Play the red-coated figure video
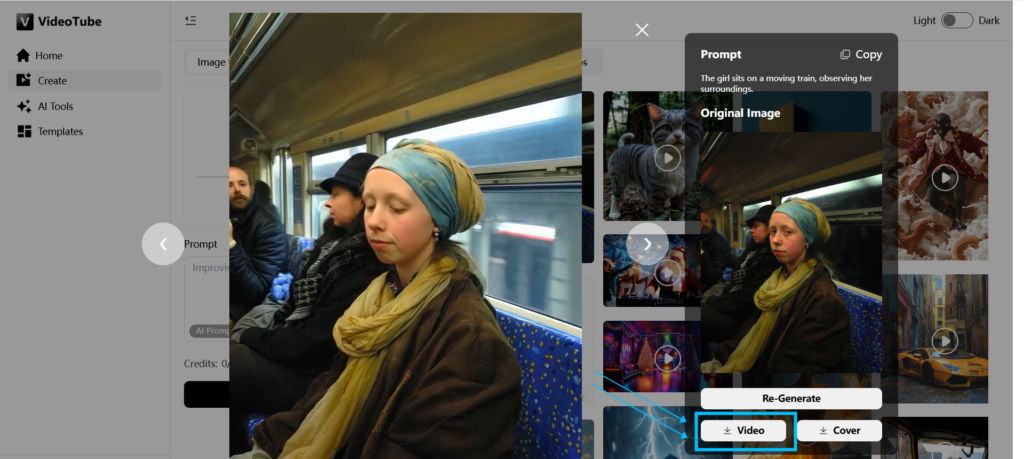Screen dimensions: 1024x459 point(944,178)
